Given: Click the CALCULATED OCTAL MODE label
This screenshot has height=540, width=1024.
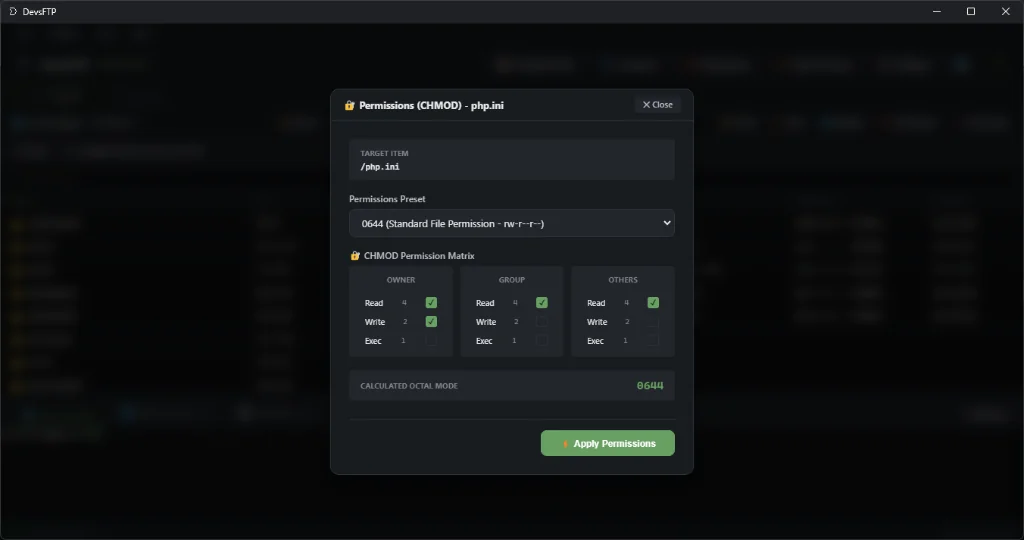Looking at the screenshot, I should click(x=409, y=386).
